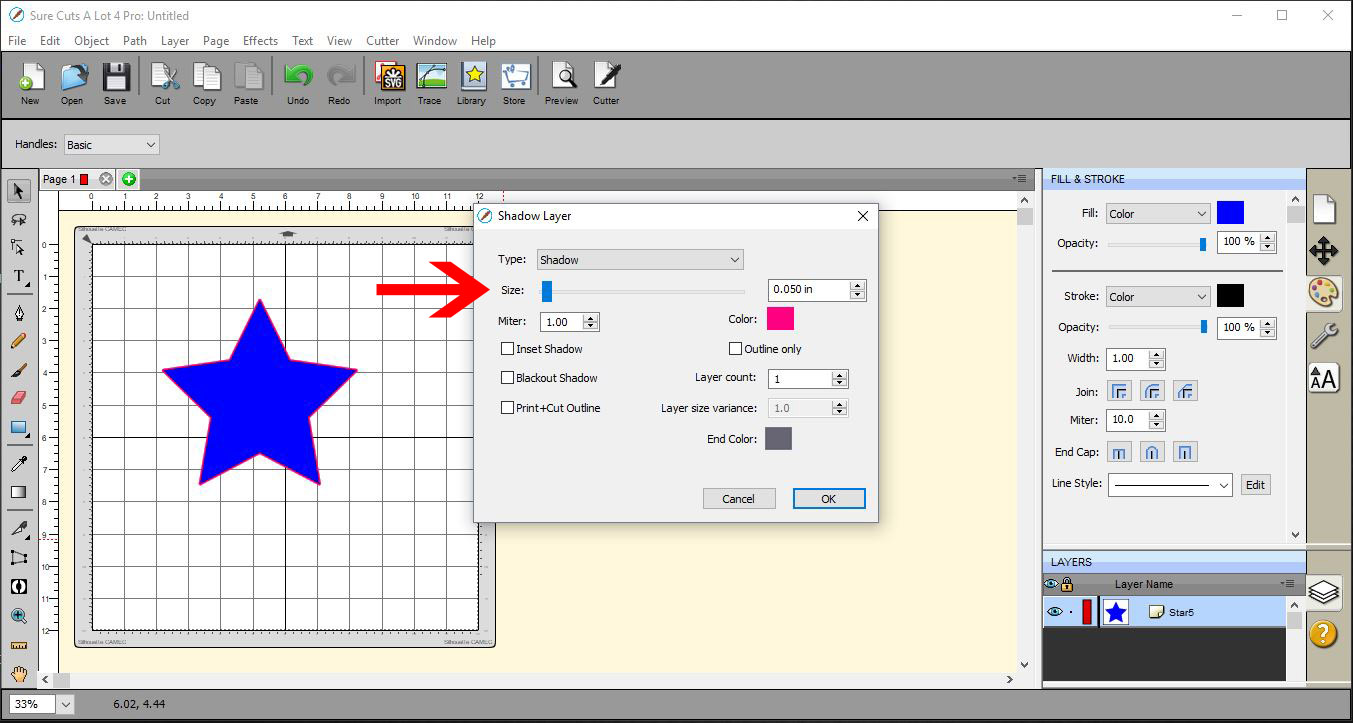Open the Fill & Stroke palette tab icon

pos(1323,292)
